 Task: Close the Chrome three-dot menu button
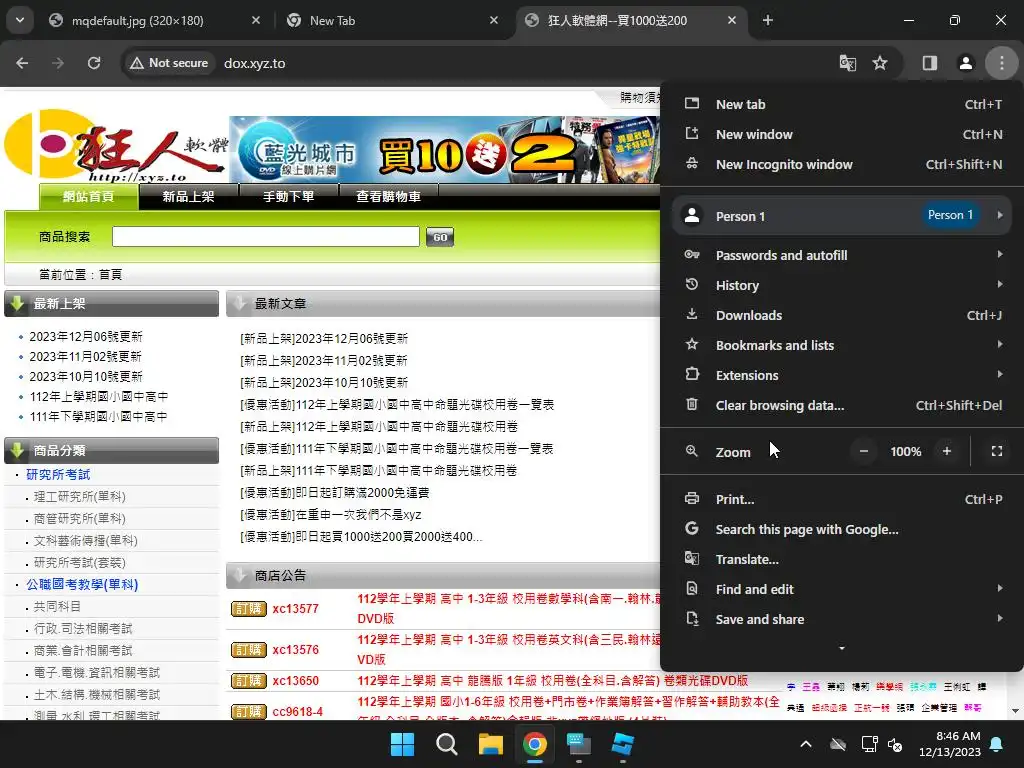[1001, 63]
